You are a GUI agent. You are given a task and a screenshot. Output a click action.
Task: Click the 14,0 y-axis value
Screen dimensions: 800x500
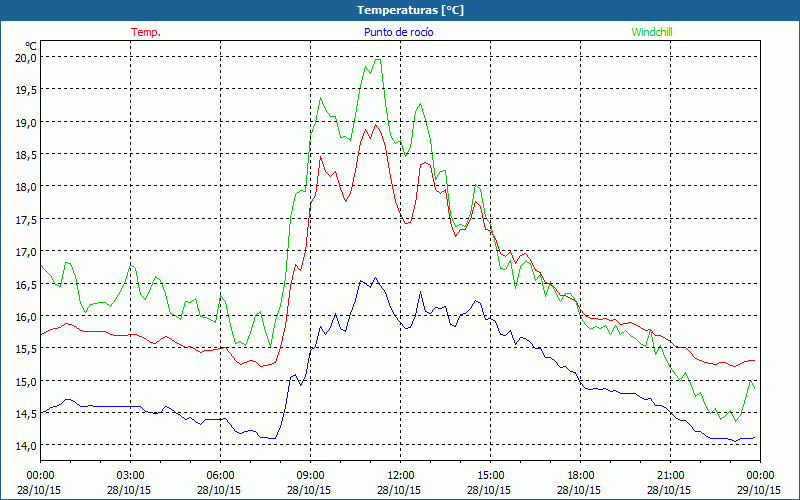pos(26,446)
